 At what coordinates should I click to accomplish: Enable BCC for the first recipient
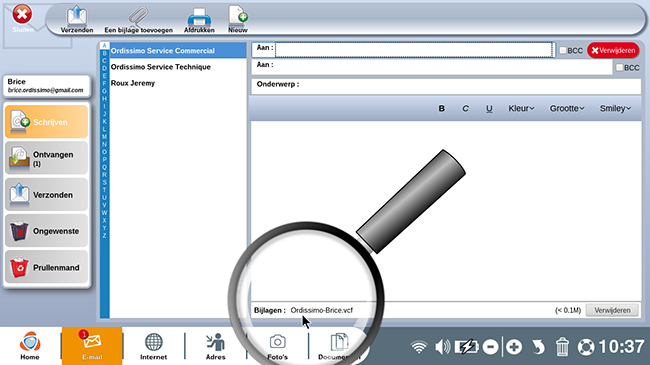tap(563, 50)
